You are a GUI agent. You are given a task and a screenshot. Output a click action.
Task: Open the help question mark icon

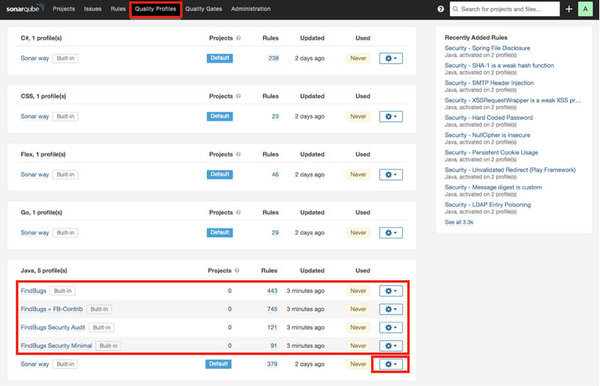[x=441, y=9]
